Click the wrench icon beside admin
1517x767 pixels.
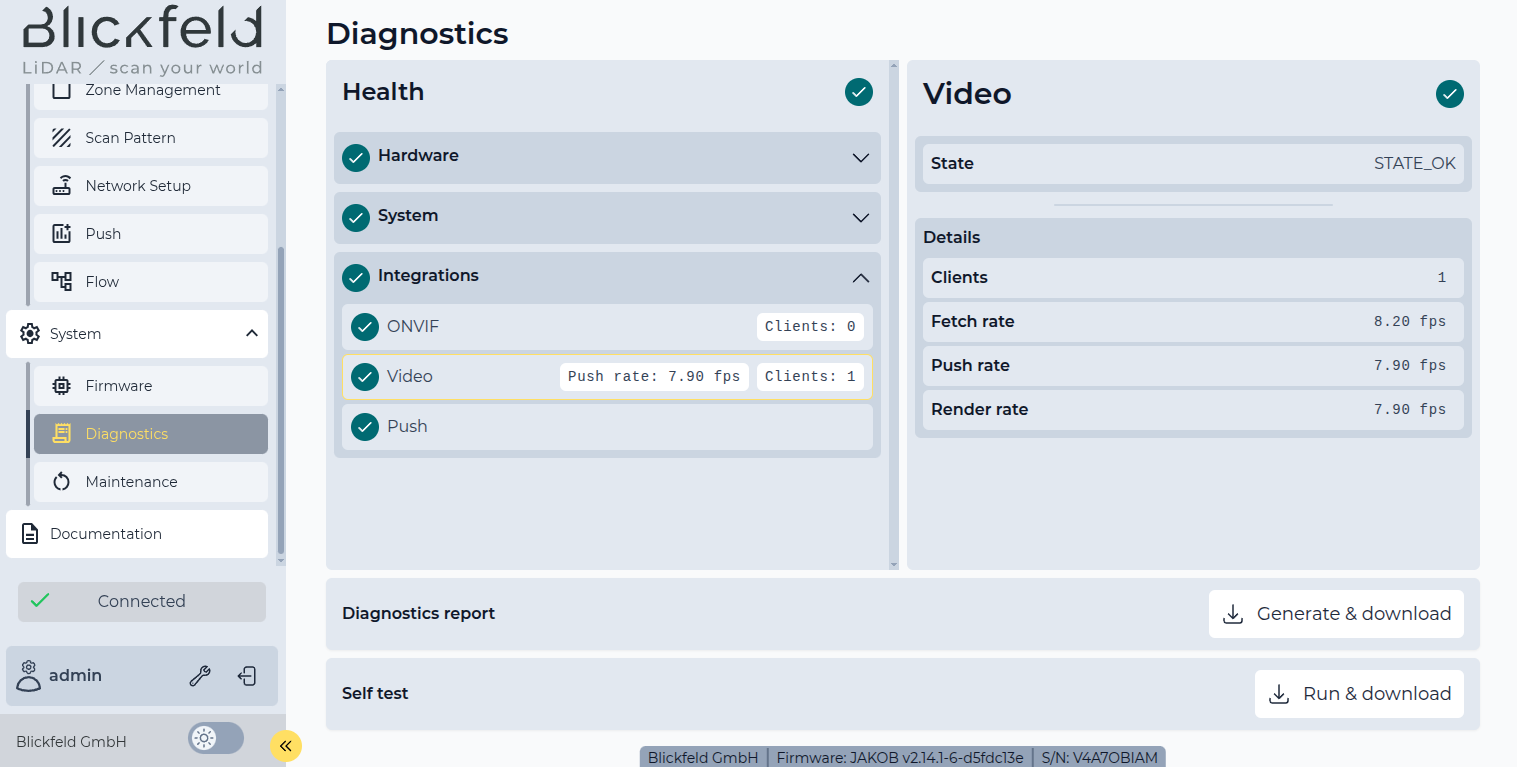coord(200,676)
